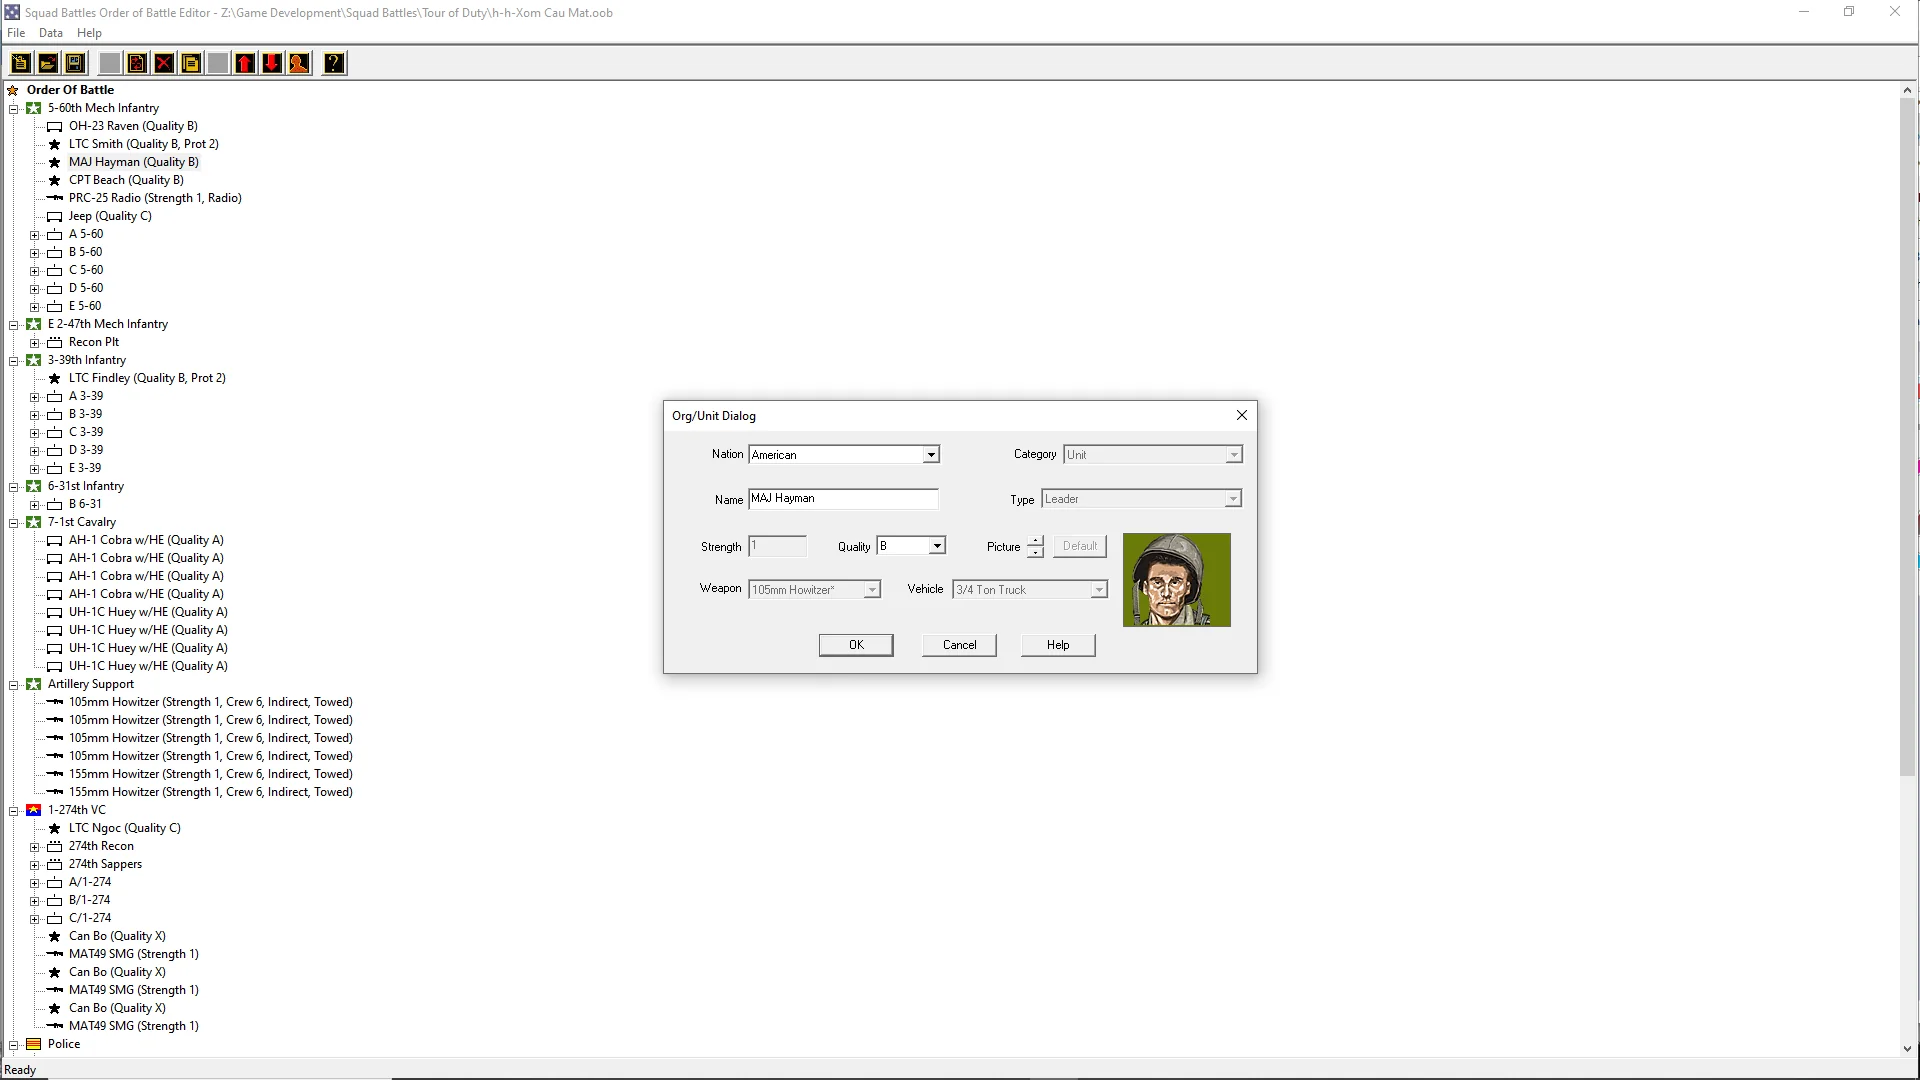Viewport: 1920px width, 1080px height.
Task: Click the Copy pages toolbar icon
Action: click(191, 64)
